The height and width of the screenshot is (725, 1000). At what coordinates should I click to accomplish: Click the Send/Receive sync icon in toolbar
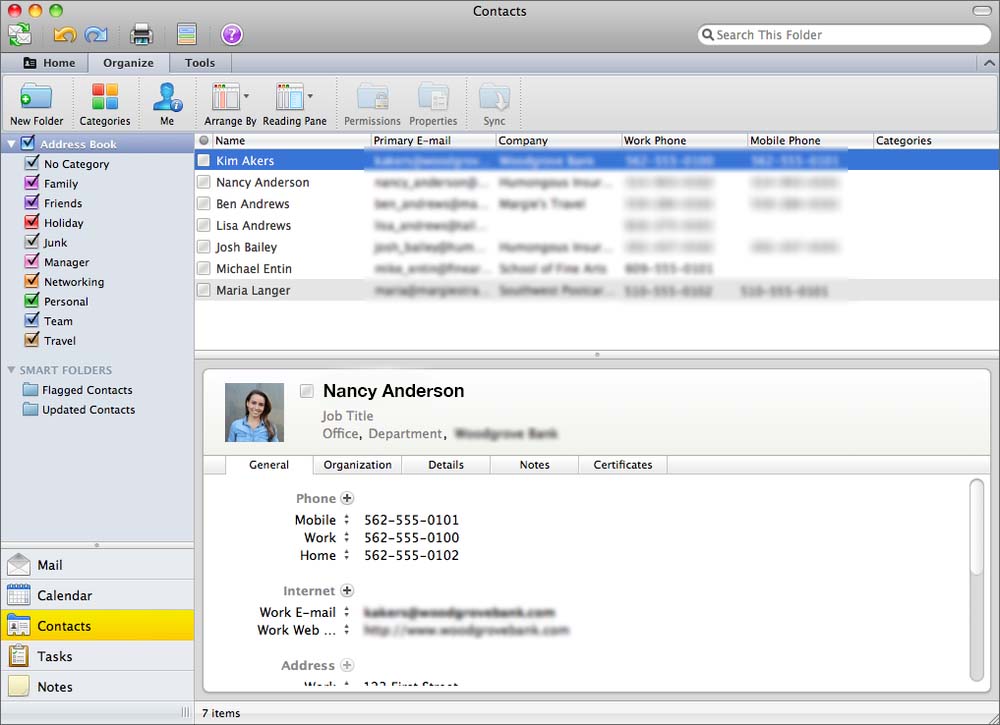[20, 34]
